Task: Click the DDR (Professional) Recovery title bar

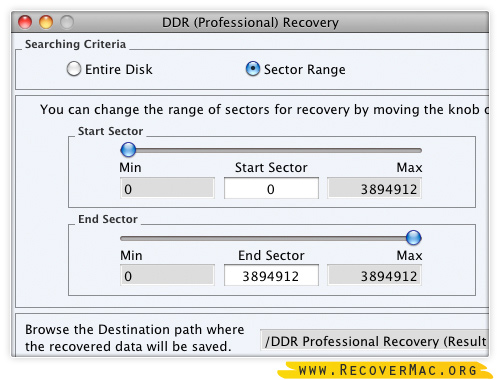Action: [250, 22]
